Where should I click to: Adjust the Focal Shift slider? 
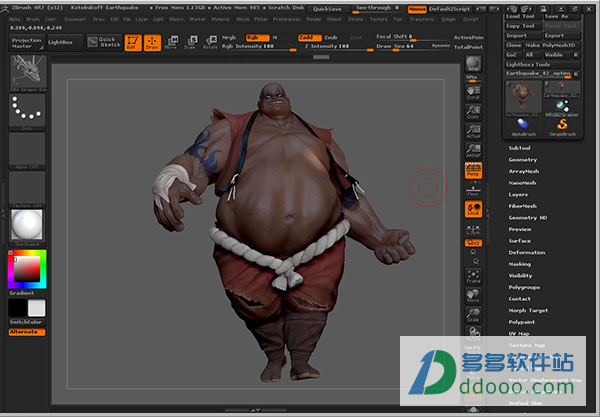click(412, 37)
